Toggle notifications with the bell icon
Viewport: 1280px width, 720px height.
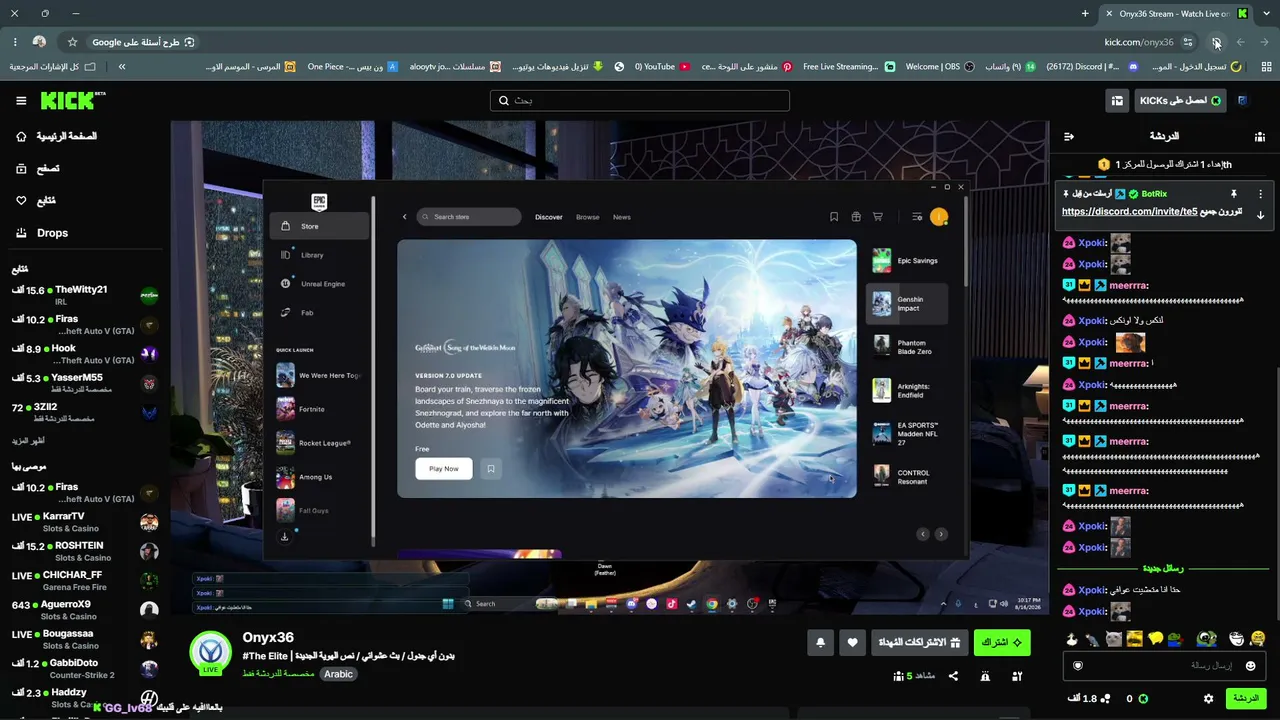tap(821, 642)
